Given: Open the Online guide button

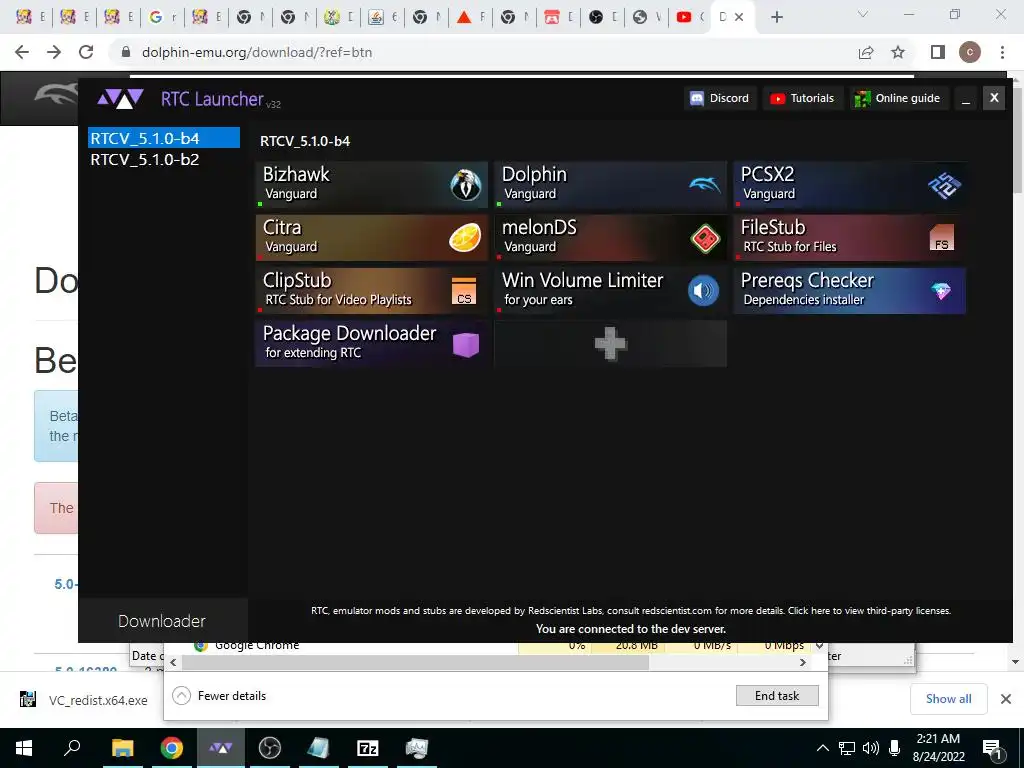Looking at the screenshot, I should click(x=899, y=98).
